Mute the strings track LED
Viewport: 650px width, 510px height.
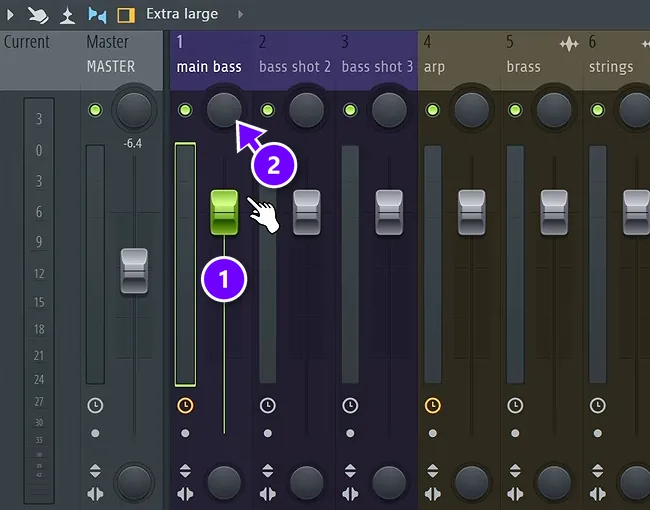click(x=597, y=110)
